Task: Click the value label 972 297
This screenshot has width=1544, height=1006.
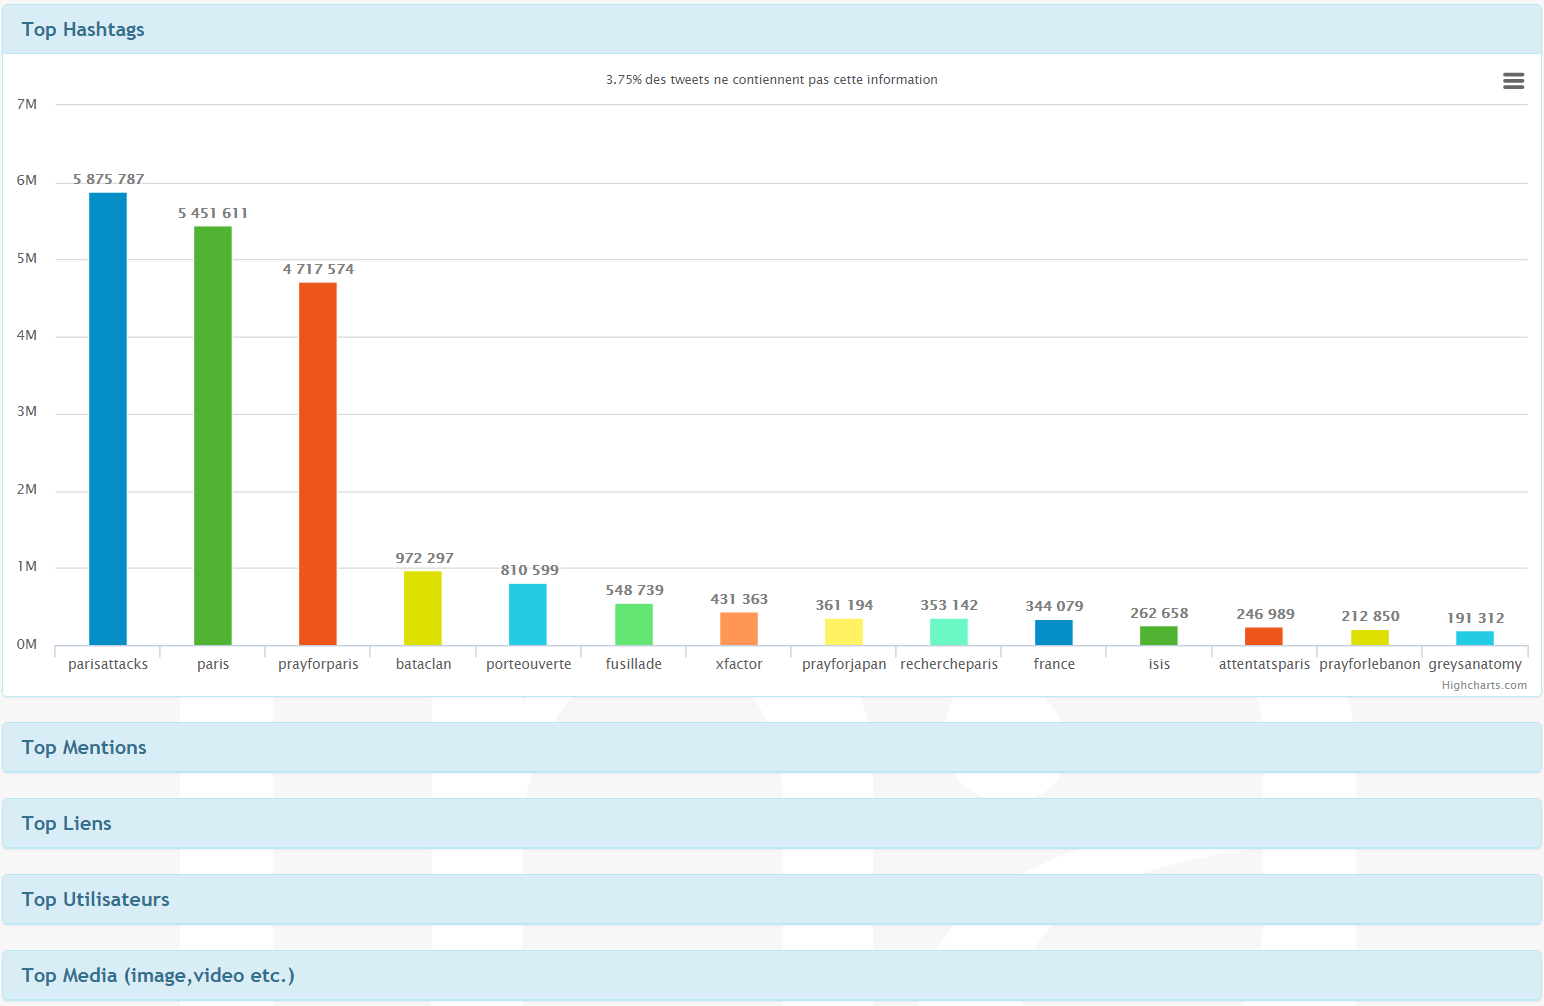Action: coord(424,558)
